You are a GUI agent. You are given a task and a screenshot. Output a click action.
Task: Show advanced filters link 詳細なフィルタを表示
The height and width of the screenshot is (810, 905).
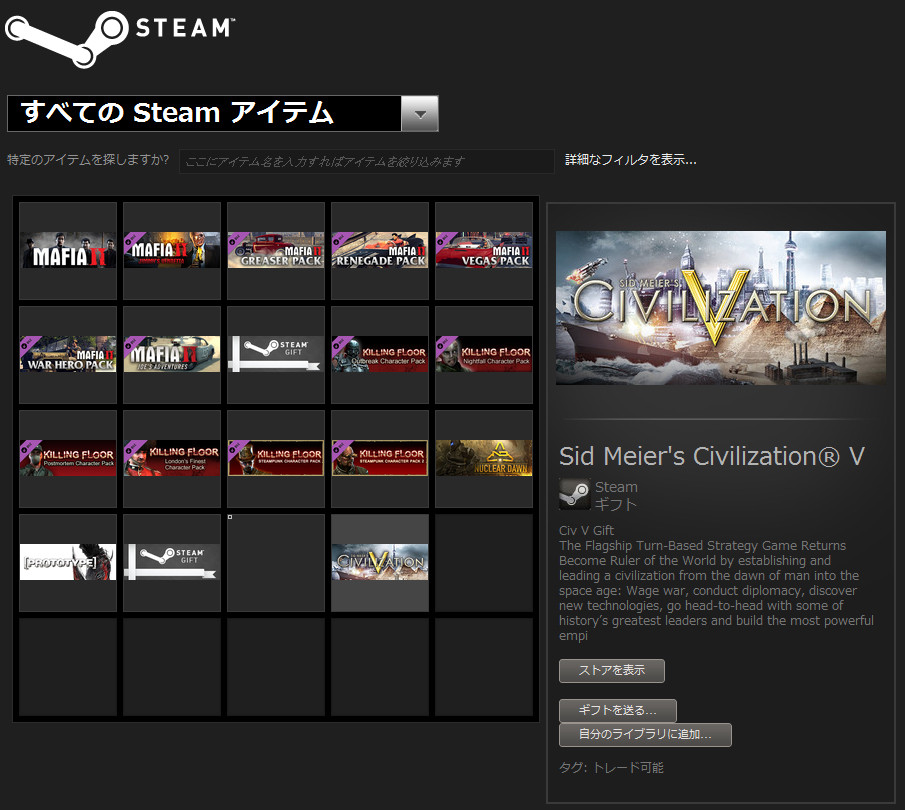[x=631, y=160]
